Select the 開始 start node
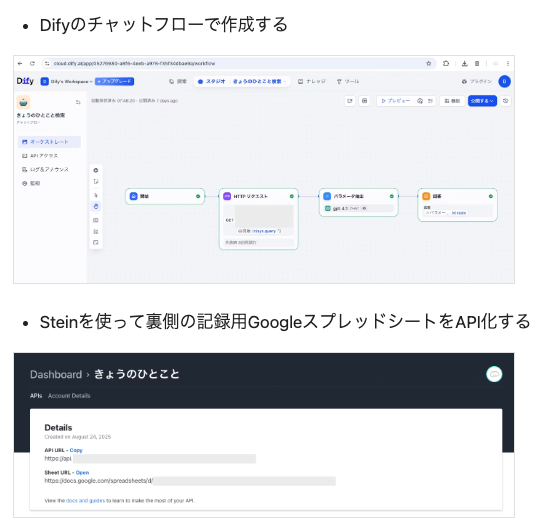539x532 pixels. point(165,196)
